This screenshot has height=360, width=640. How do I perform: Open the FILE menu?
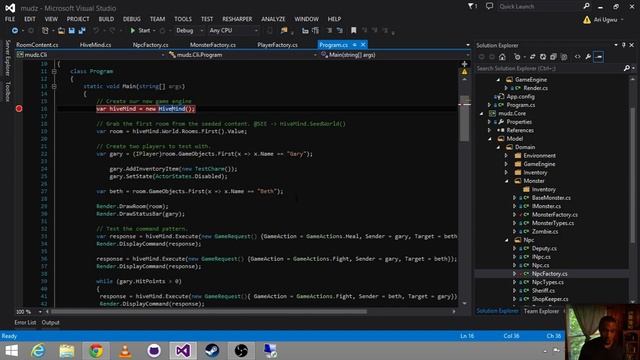(10, 19)
